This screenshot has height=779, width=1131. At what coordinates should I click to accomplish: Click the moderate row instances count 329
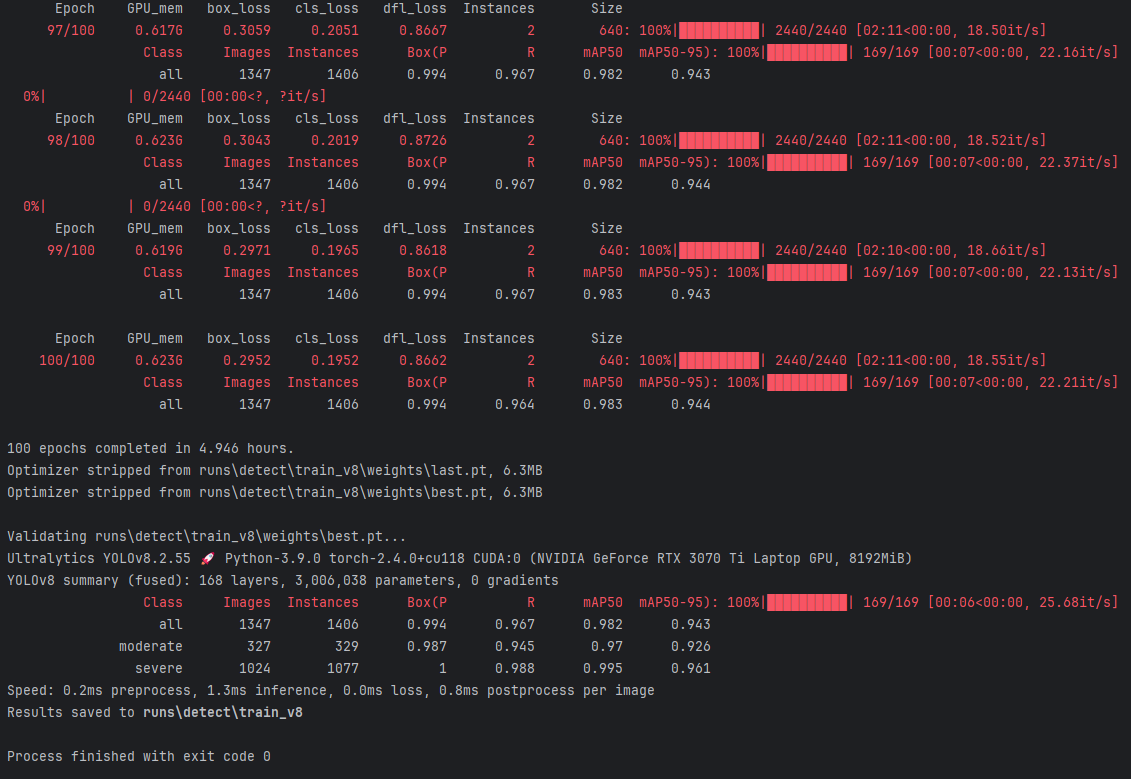(347, 646)
